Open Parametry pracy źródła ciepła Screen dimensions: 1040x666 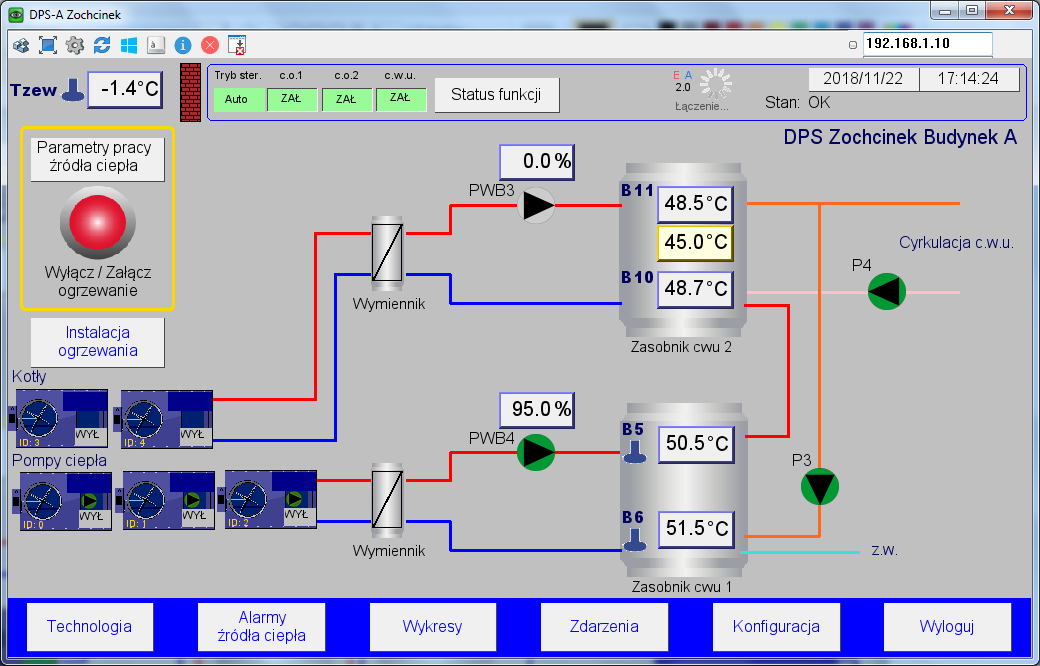pos(98,157)
